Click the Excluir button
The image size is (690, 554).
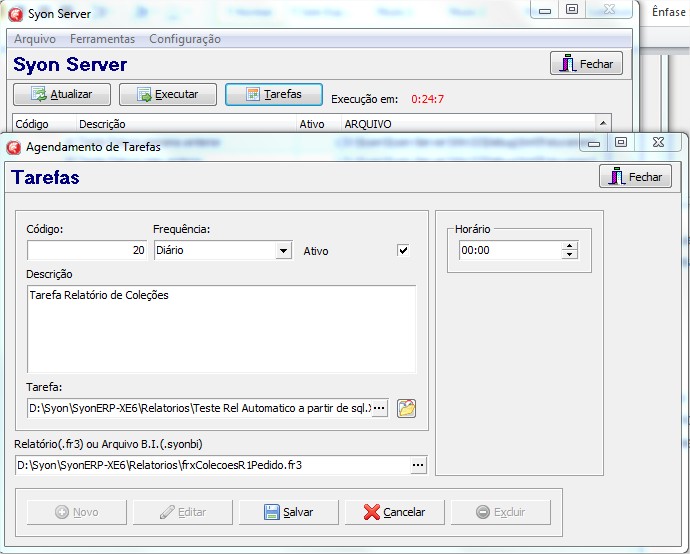point(501,512)
